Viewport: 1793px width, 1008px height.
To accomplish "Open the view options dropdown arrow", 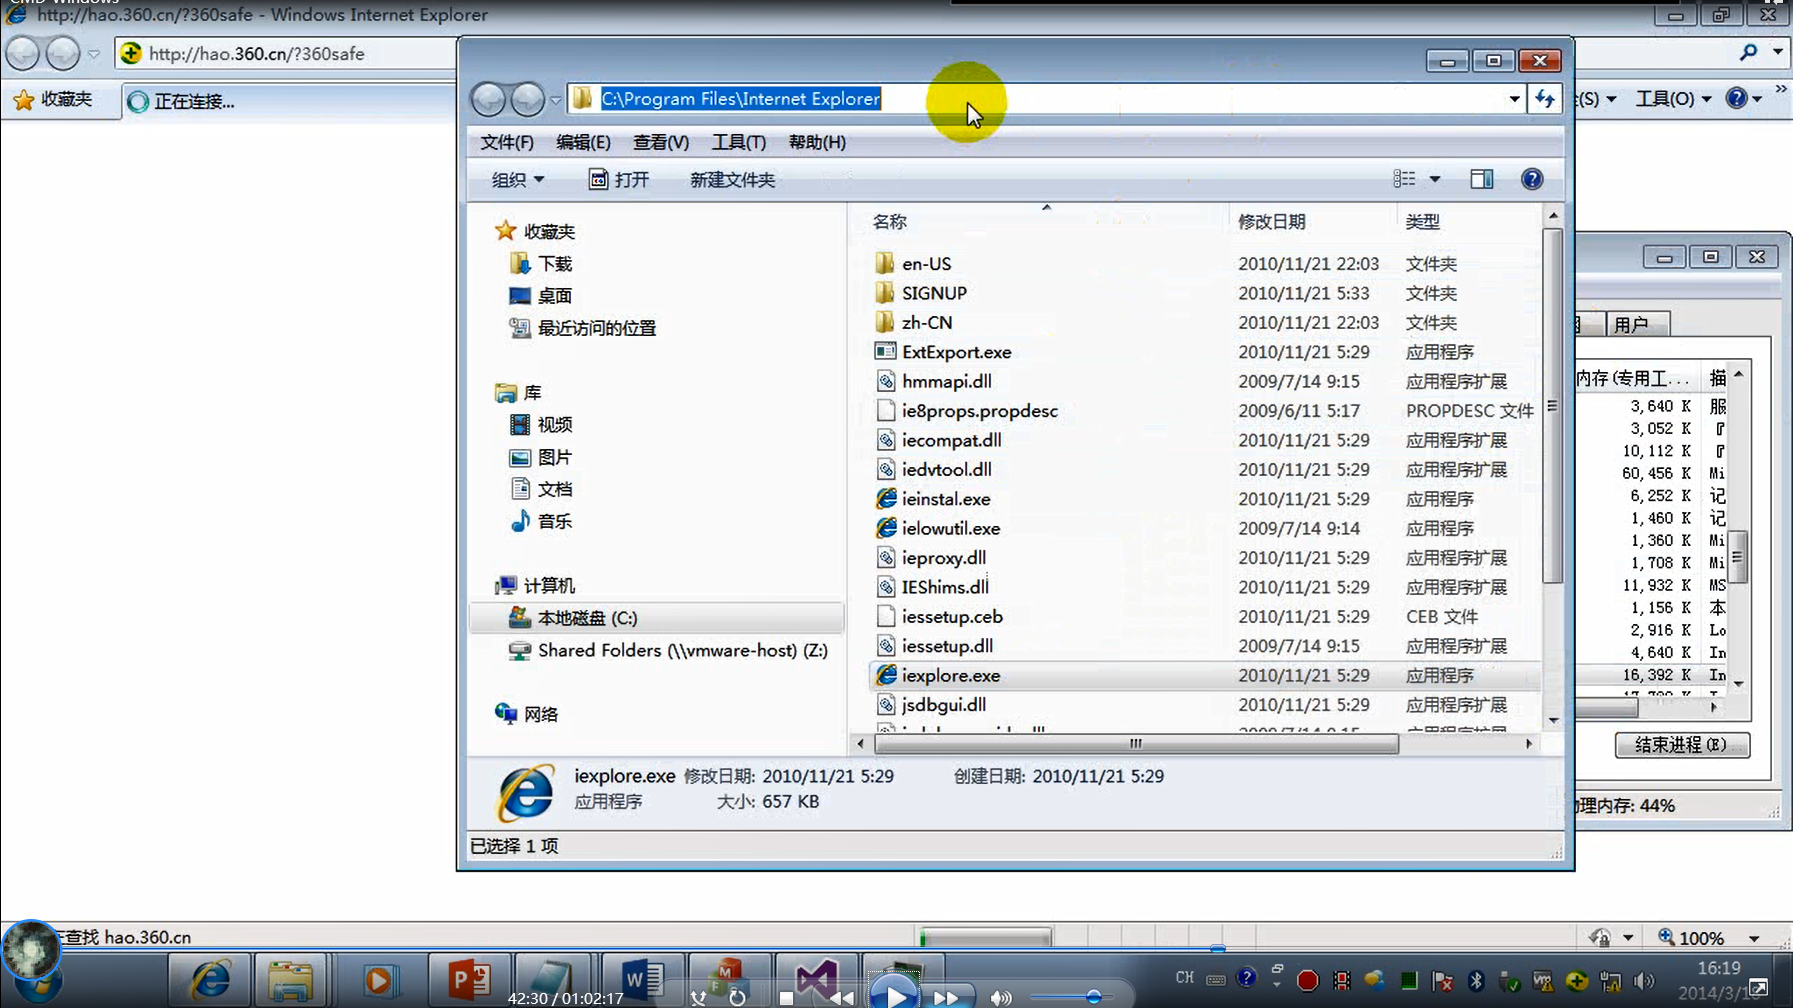I will point(1435,179).
